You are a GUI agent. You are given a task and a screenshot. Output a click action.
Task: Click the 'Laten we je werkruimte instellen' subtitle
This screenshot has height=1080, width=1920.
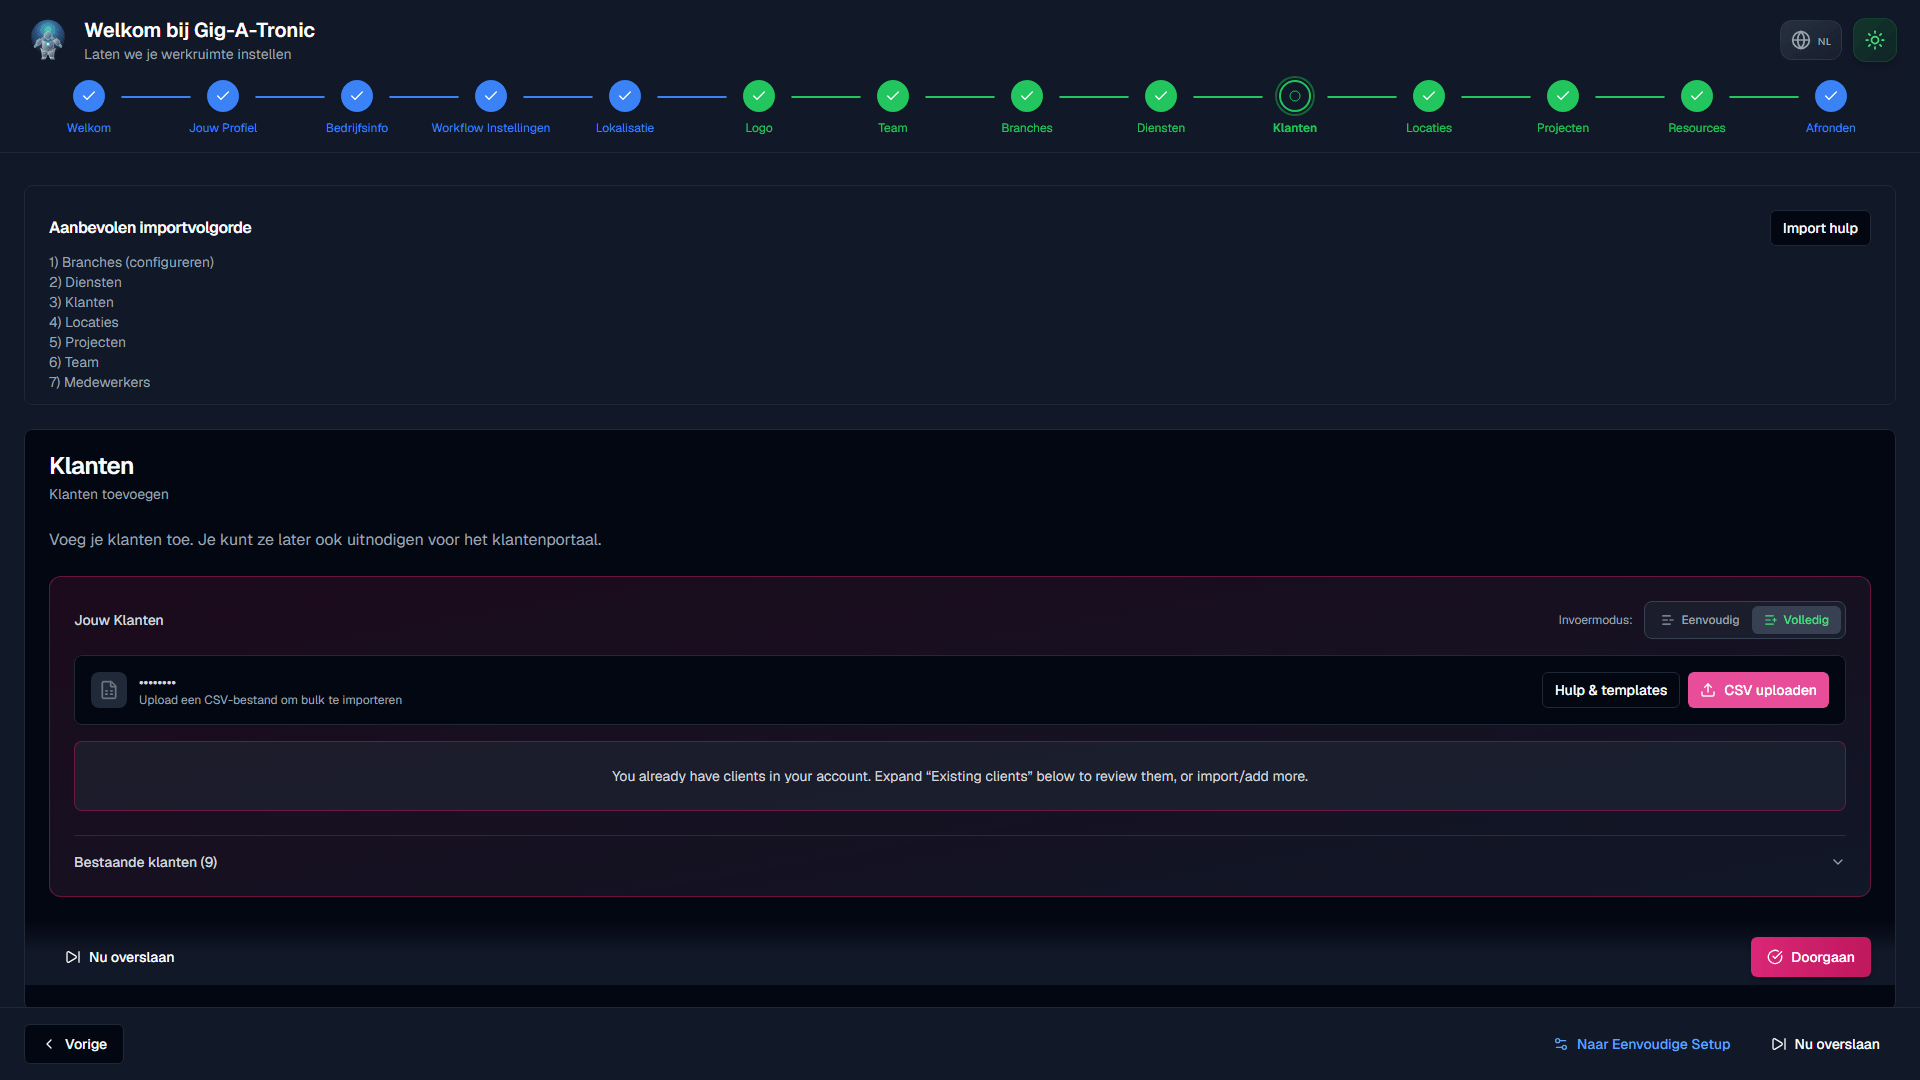pos(188,54)
